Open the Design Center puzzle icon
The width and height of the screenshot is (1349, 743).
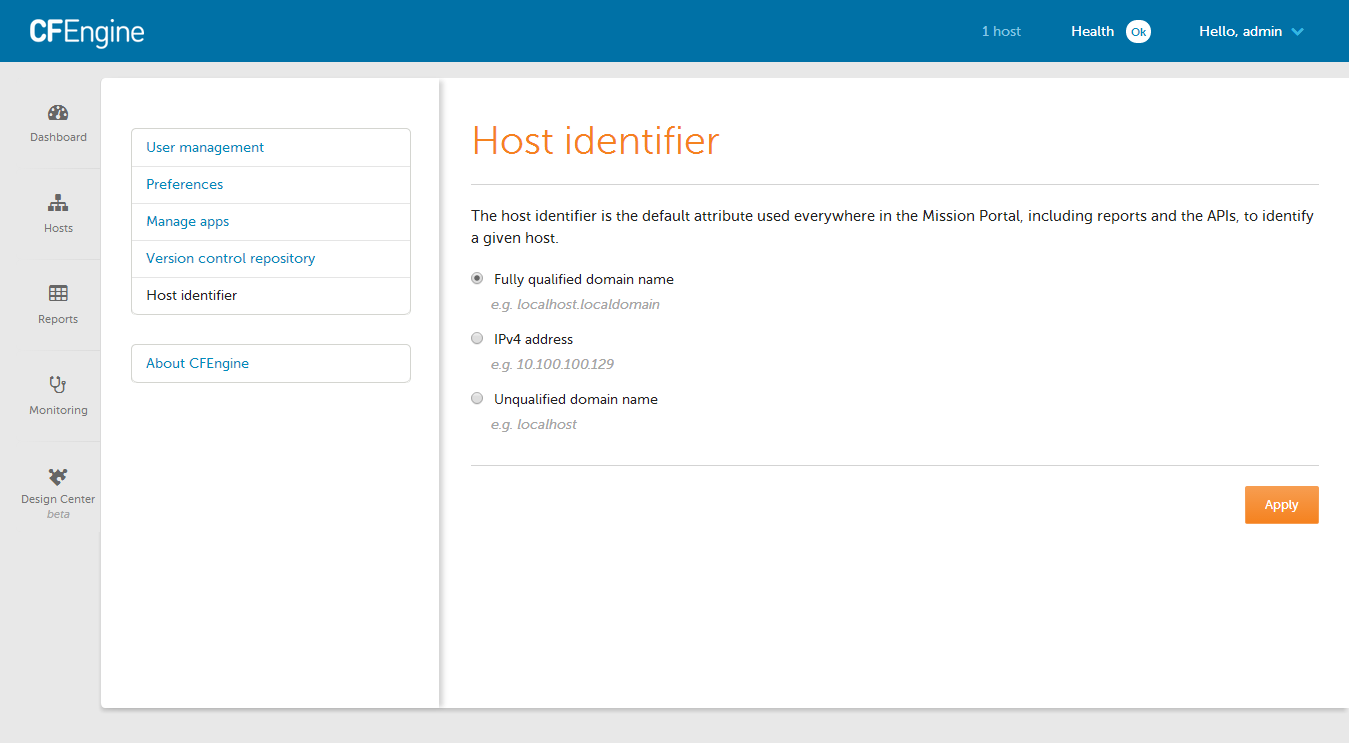58,476
